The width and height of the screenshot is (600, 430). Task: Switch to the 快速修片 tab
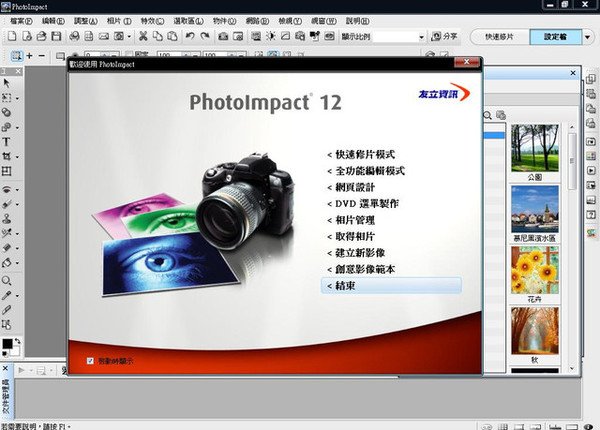[499, 37]
